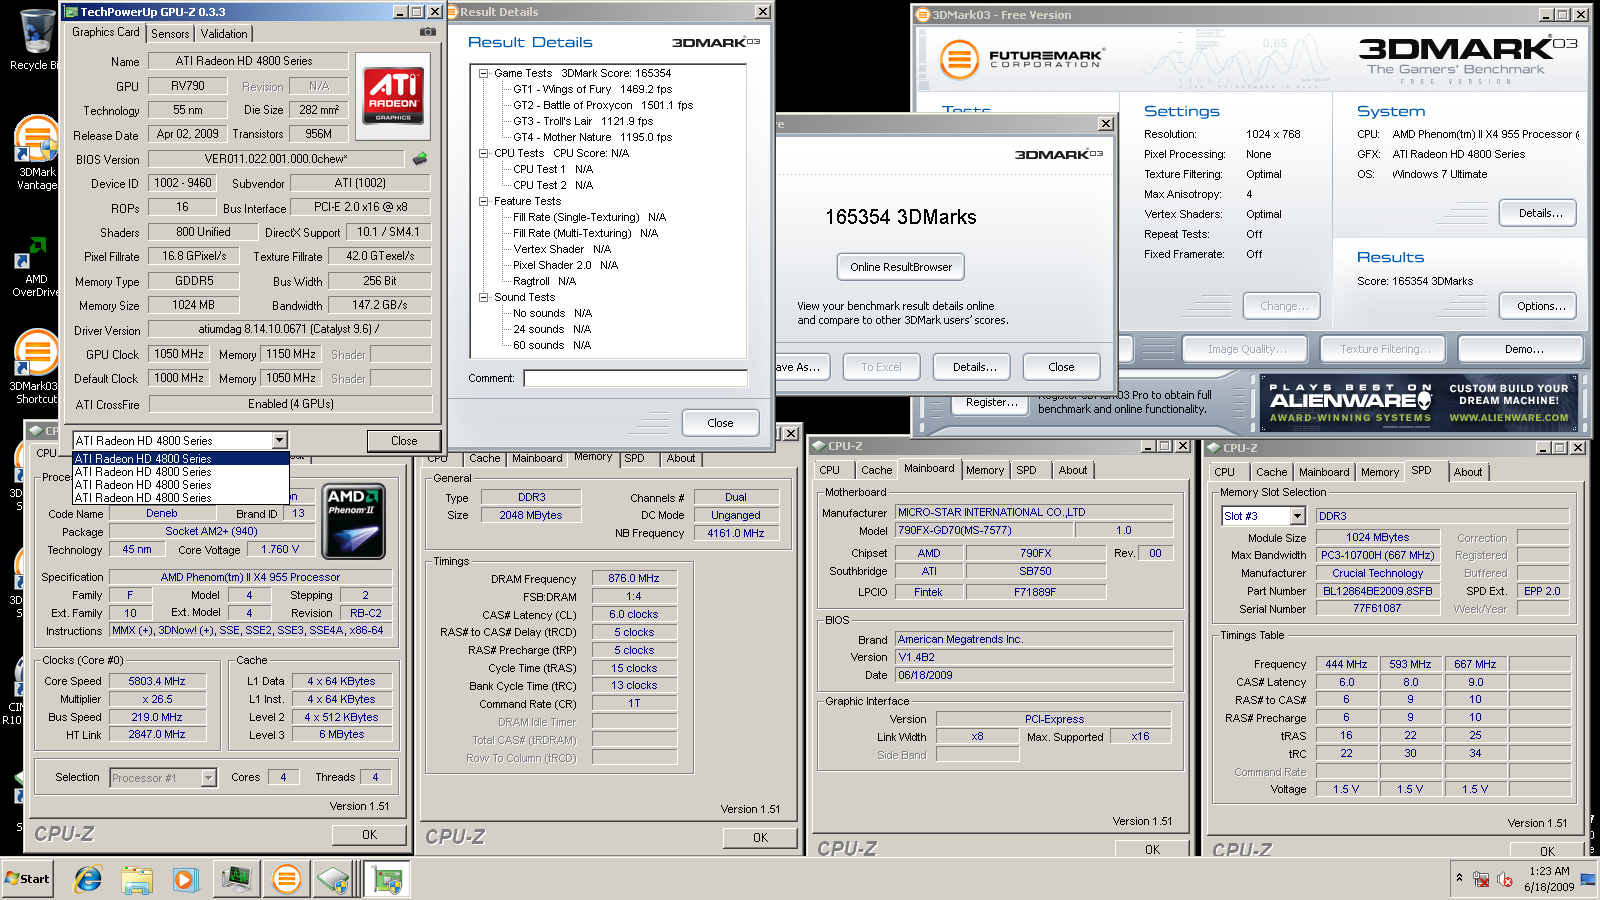Collapse the Game Tests tree node

pyautogui.click(x=483, y=73)
